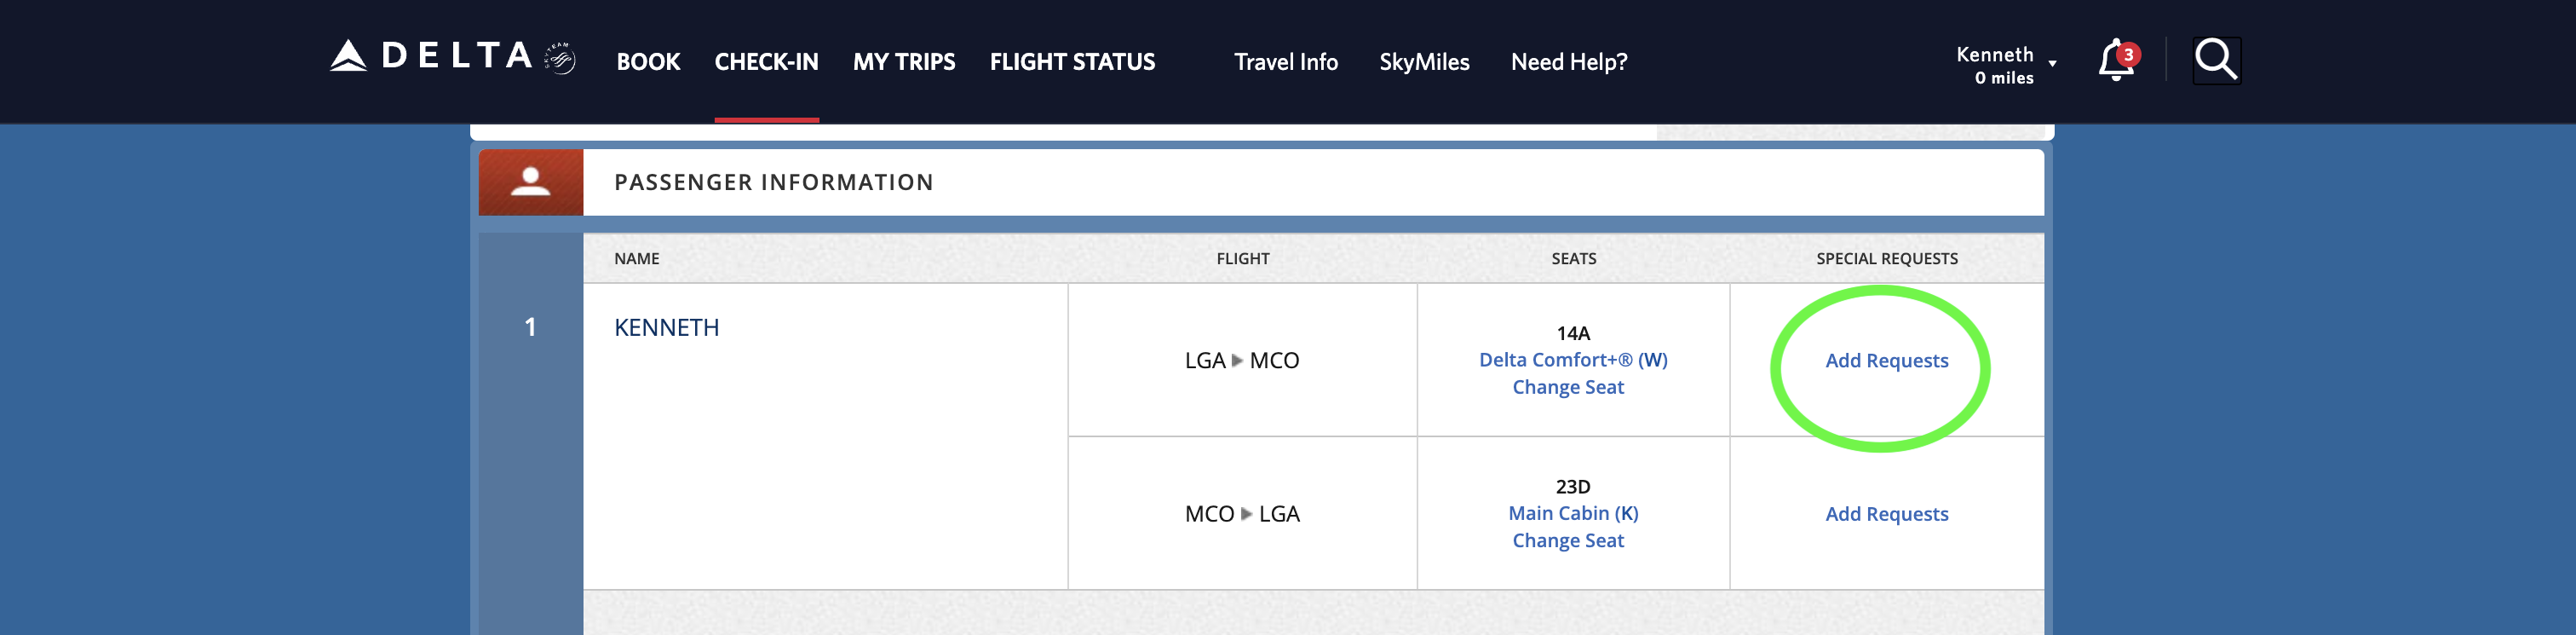Click the passenger silhouette icon
Viewport: 2576px width, 635px height.
coord(531,182)
